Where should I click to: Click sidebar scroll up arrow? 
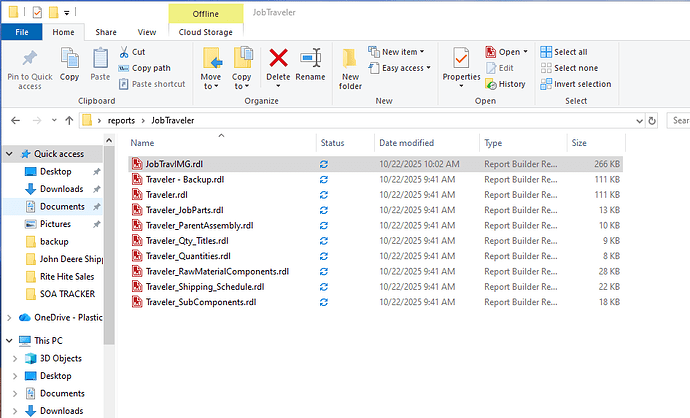pyautogui.click(x=109, y=140)
